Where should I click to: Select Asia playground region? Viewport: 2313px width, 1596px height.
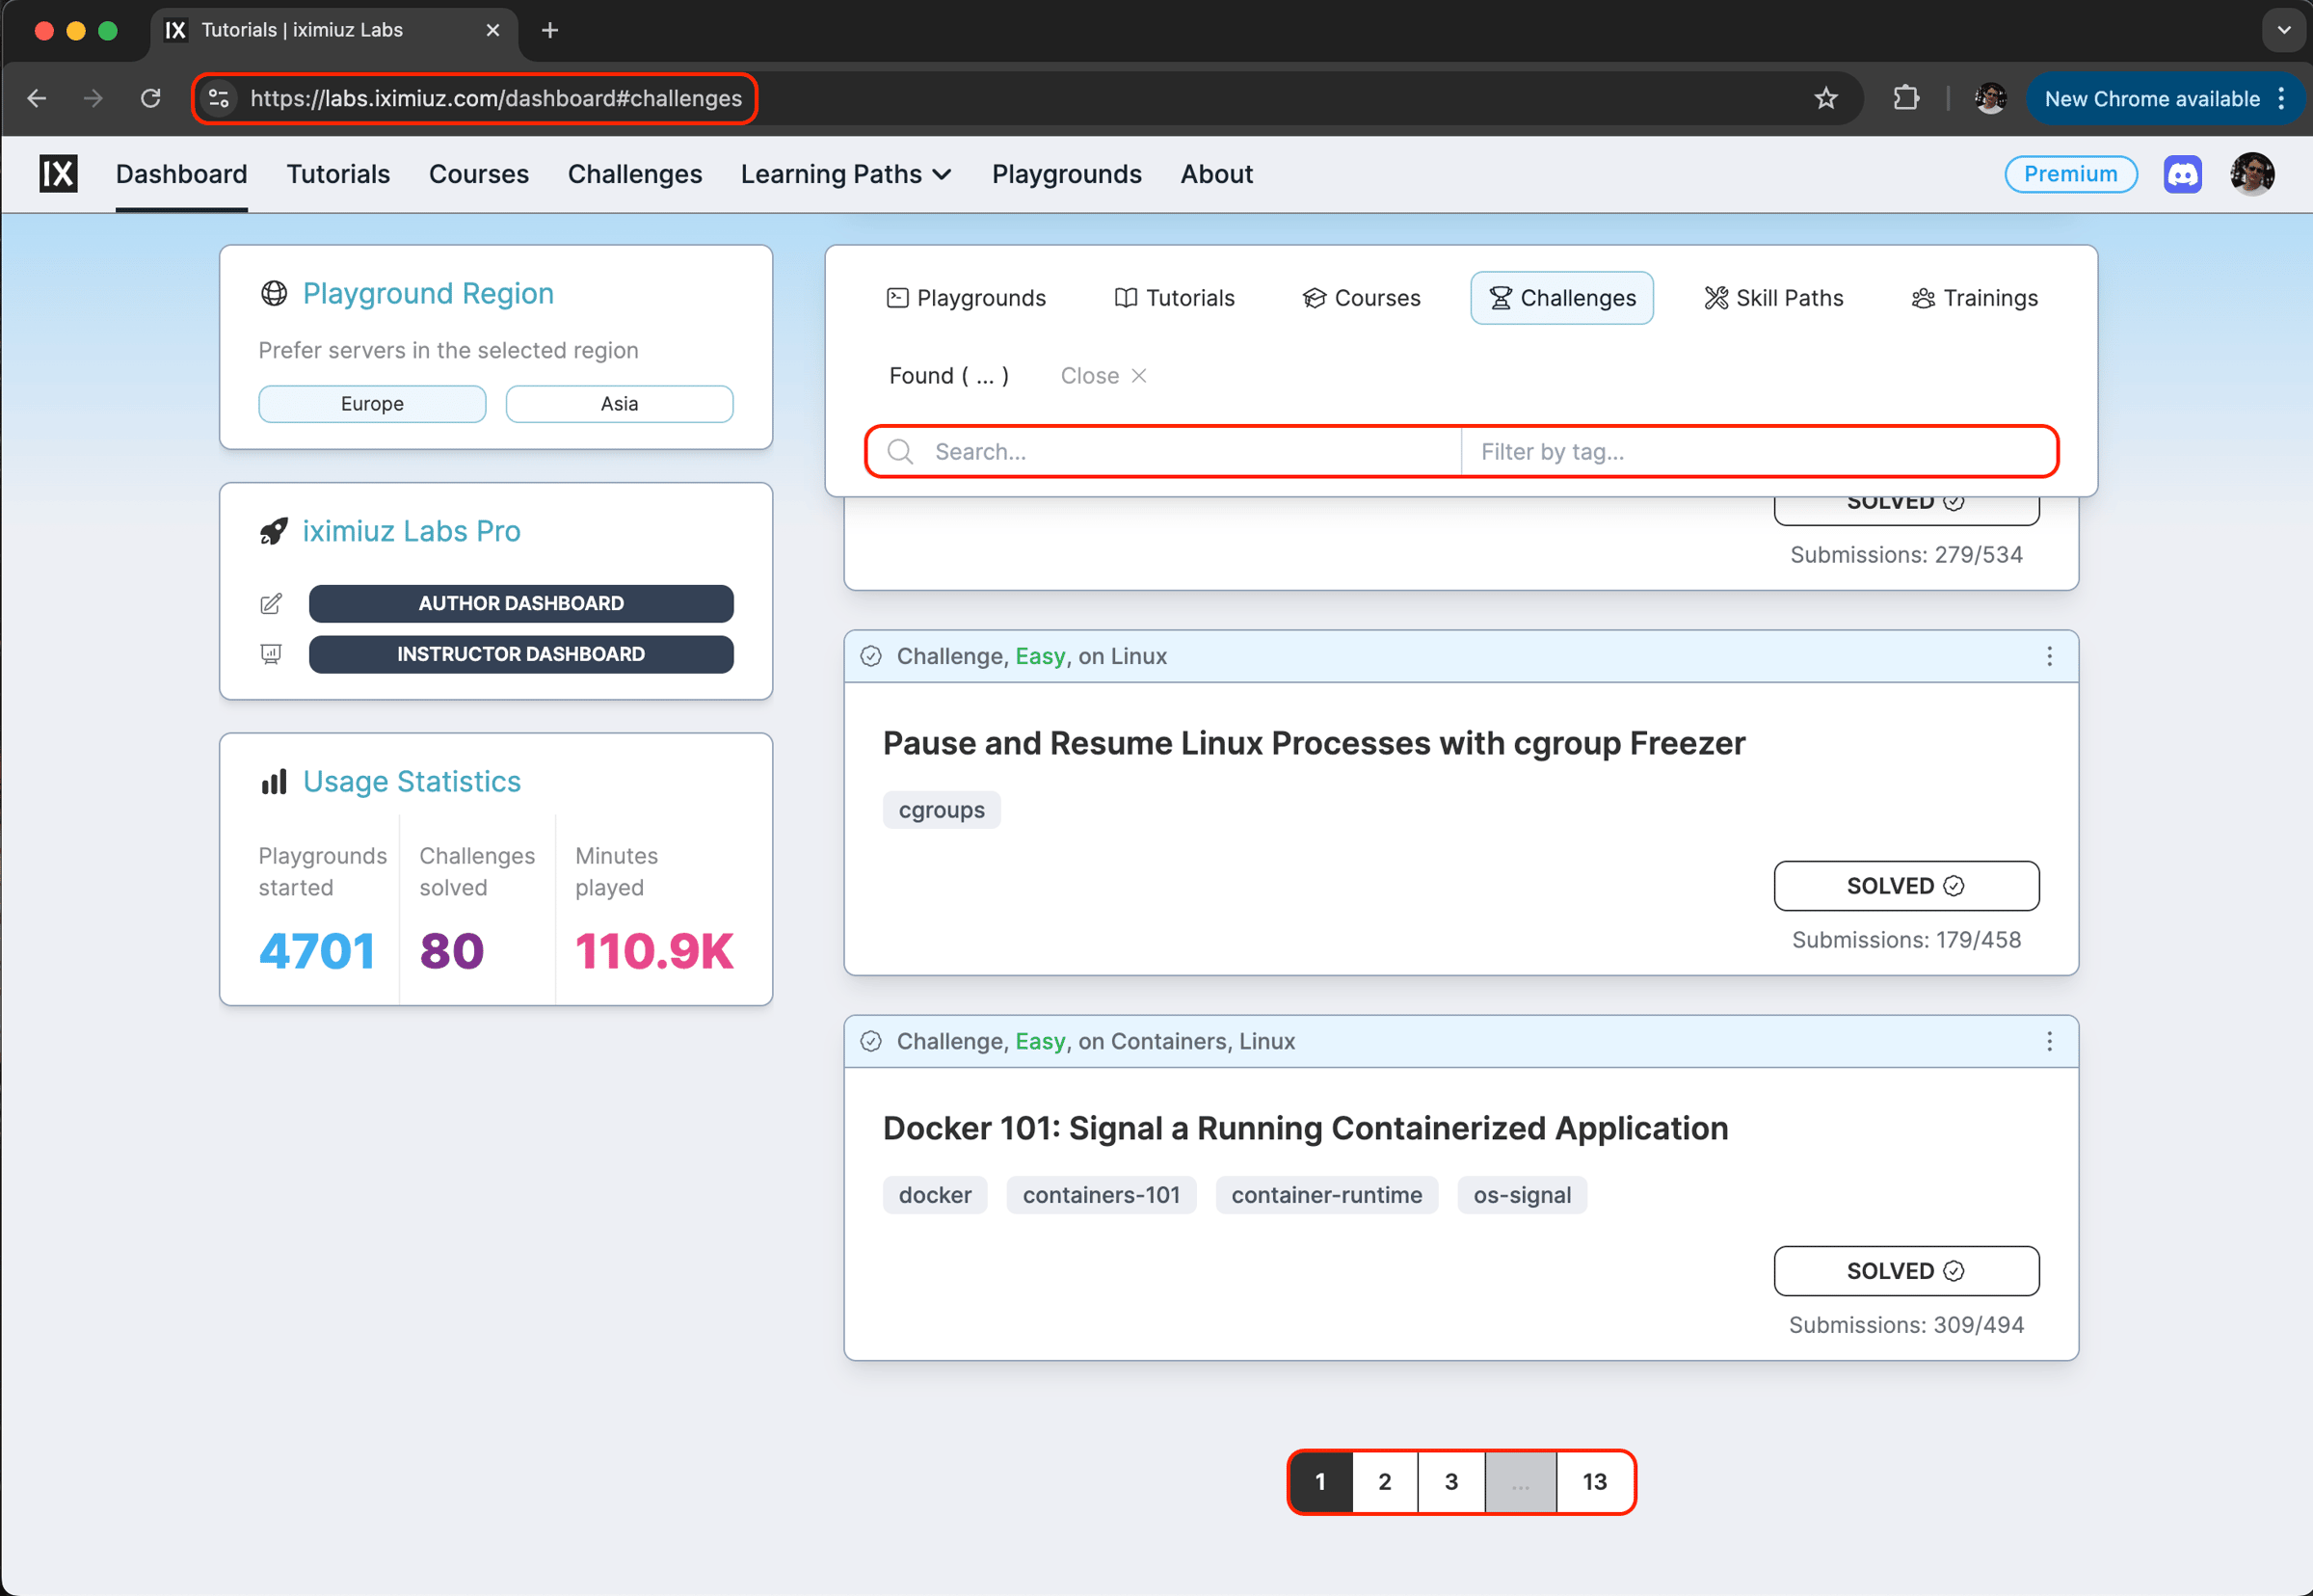coord(619,404)
